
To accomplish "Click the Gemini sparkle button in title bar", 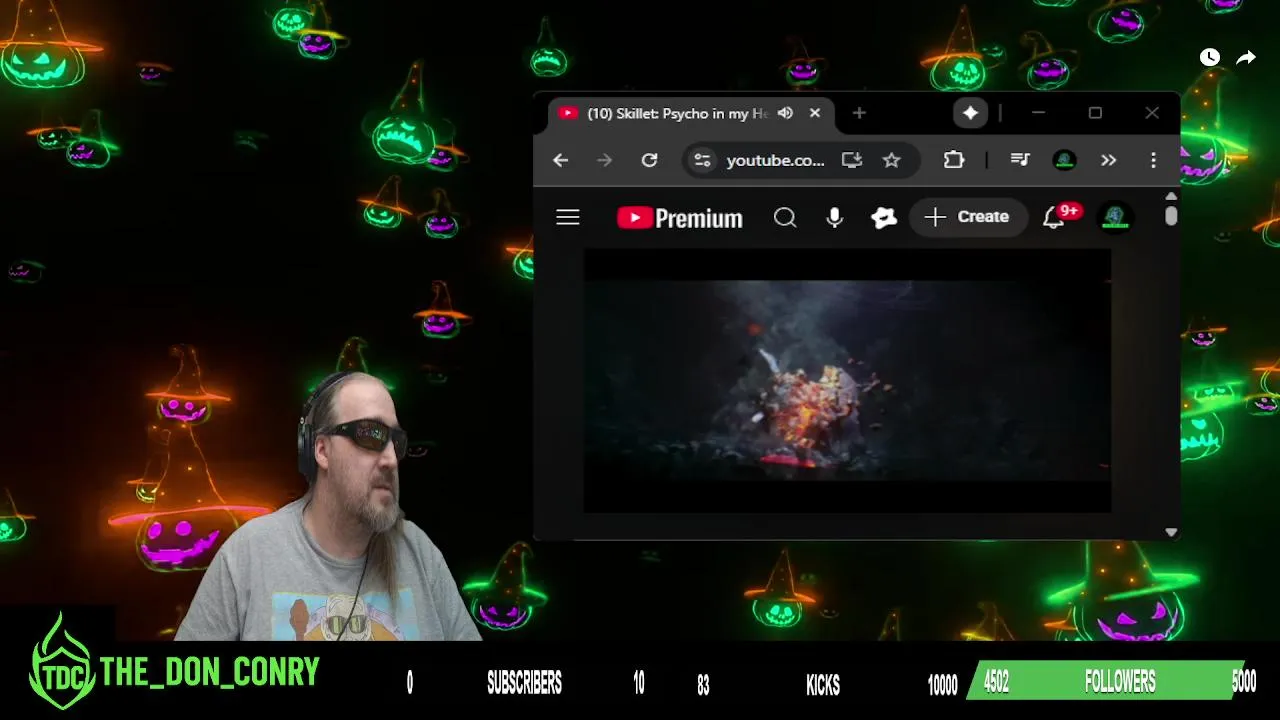I will pyautogui.click(x=970, y=113).
